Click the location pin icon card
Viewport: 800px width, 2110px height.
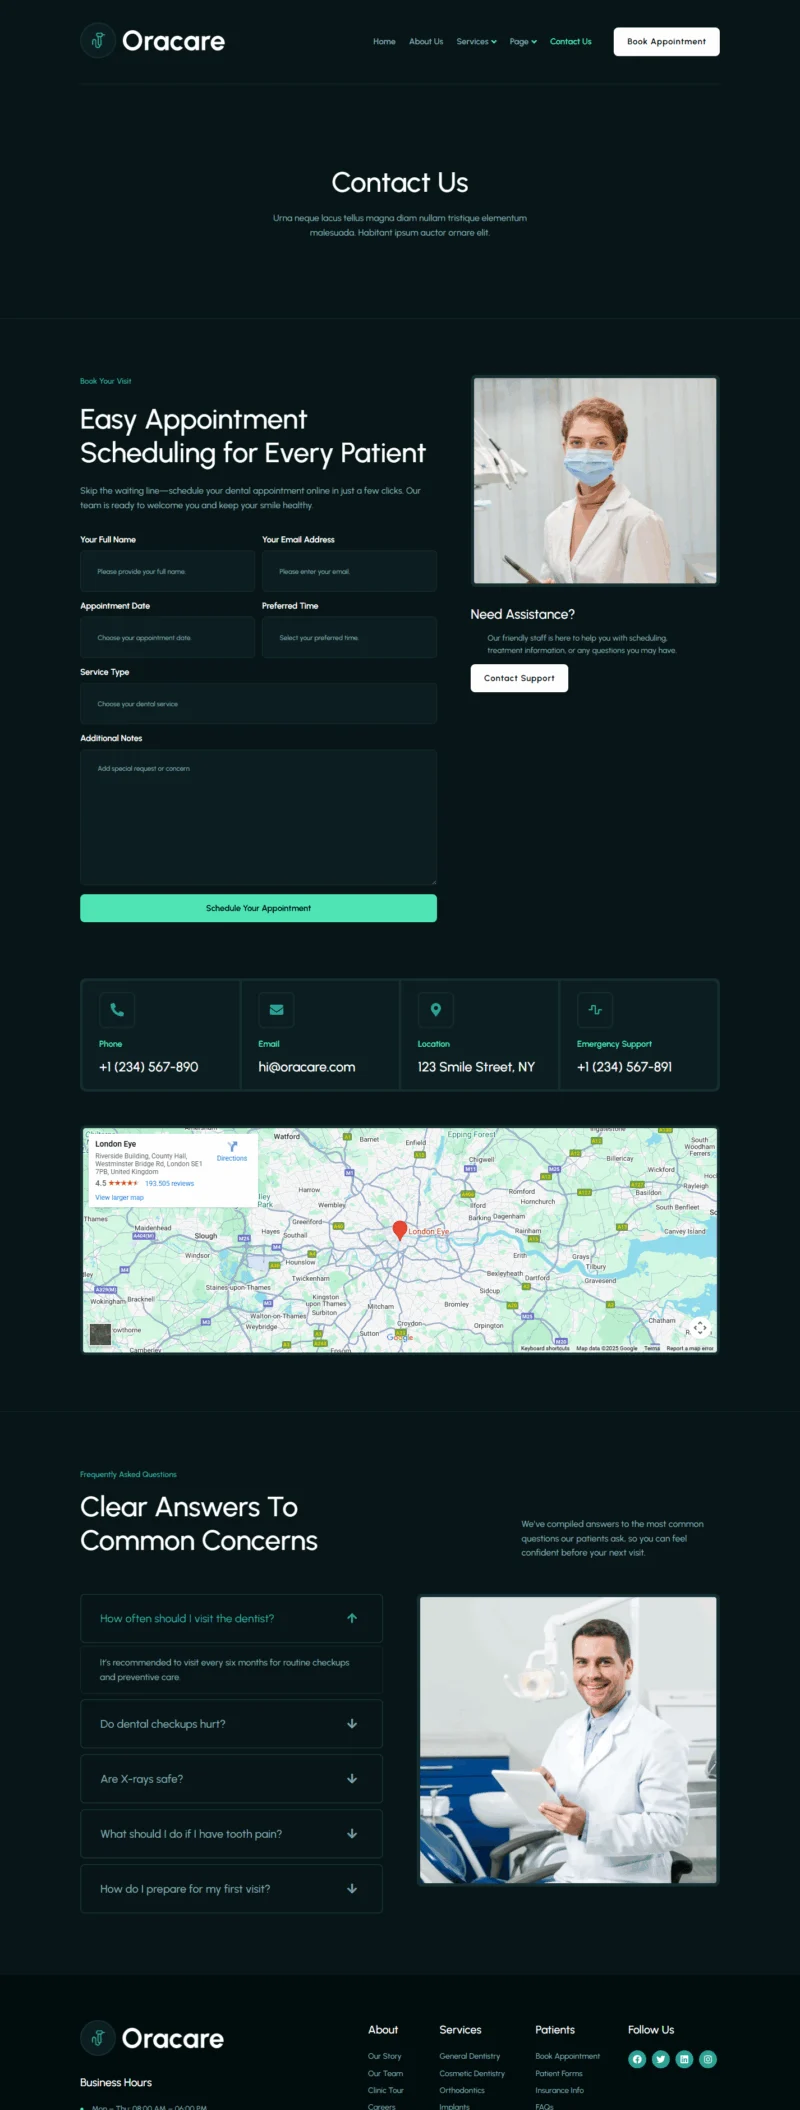click(x=436, y=1010)
